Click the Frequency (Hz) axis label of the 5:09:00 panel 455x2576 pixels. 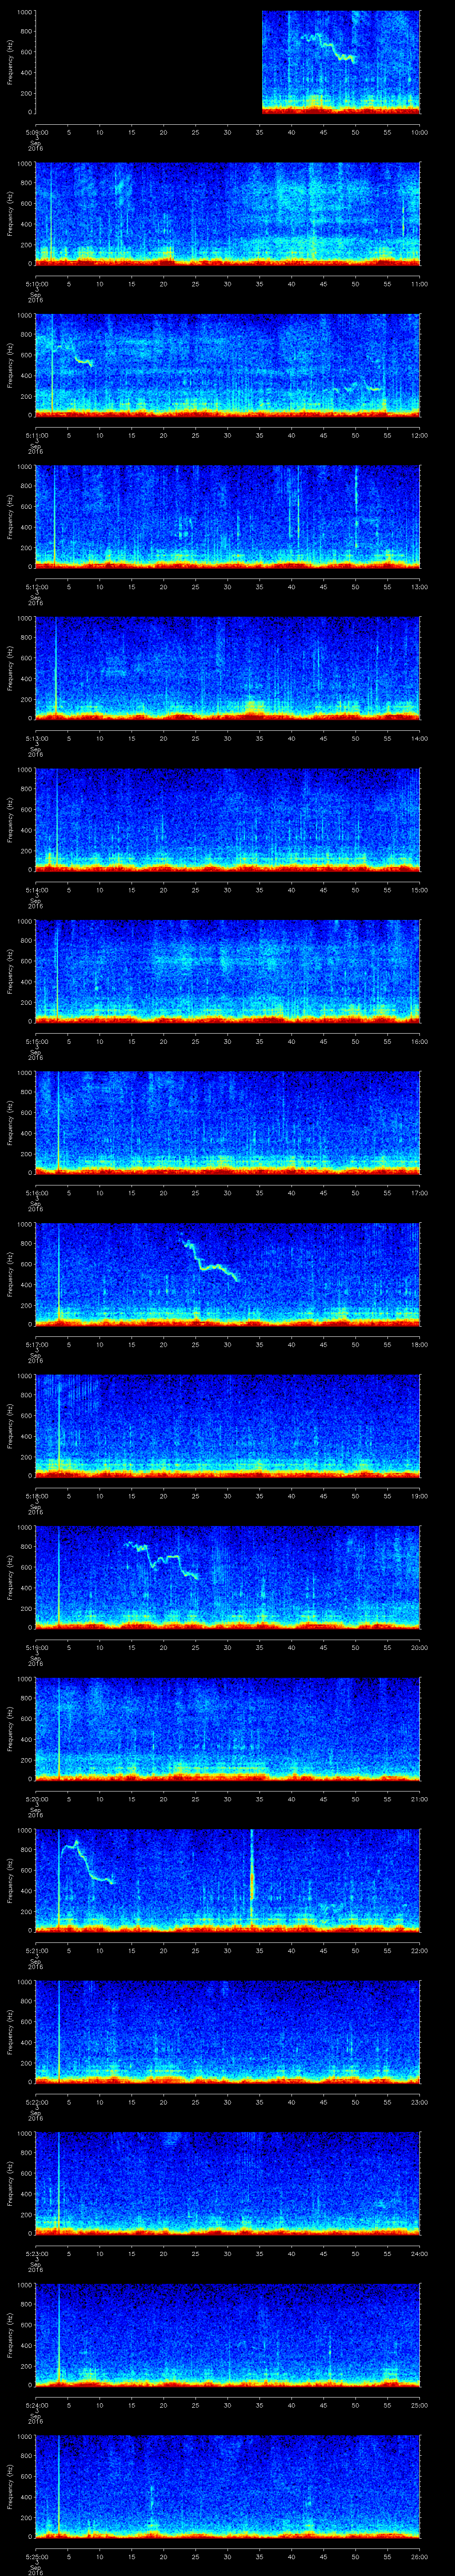[x=11, y=62]
